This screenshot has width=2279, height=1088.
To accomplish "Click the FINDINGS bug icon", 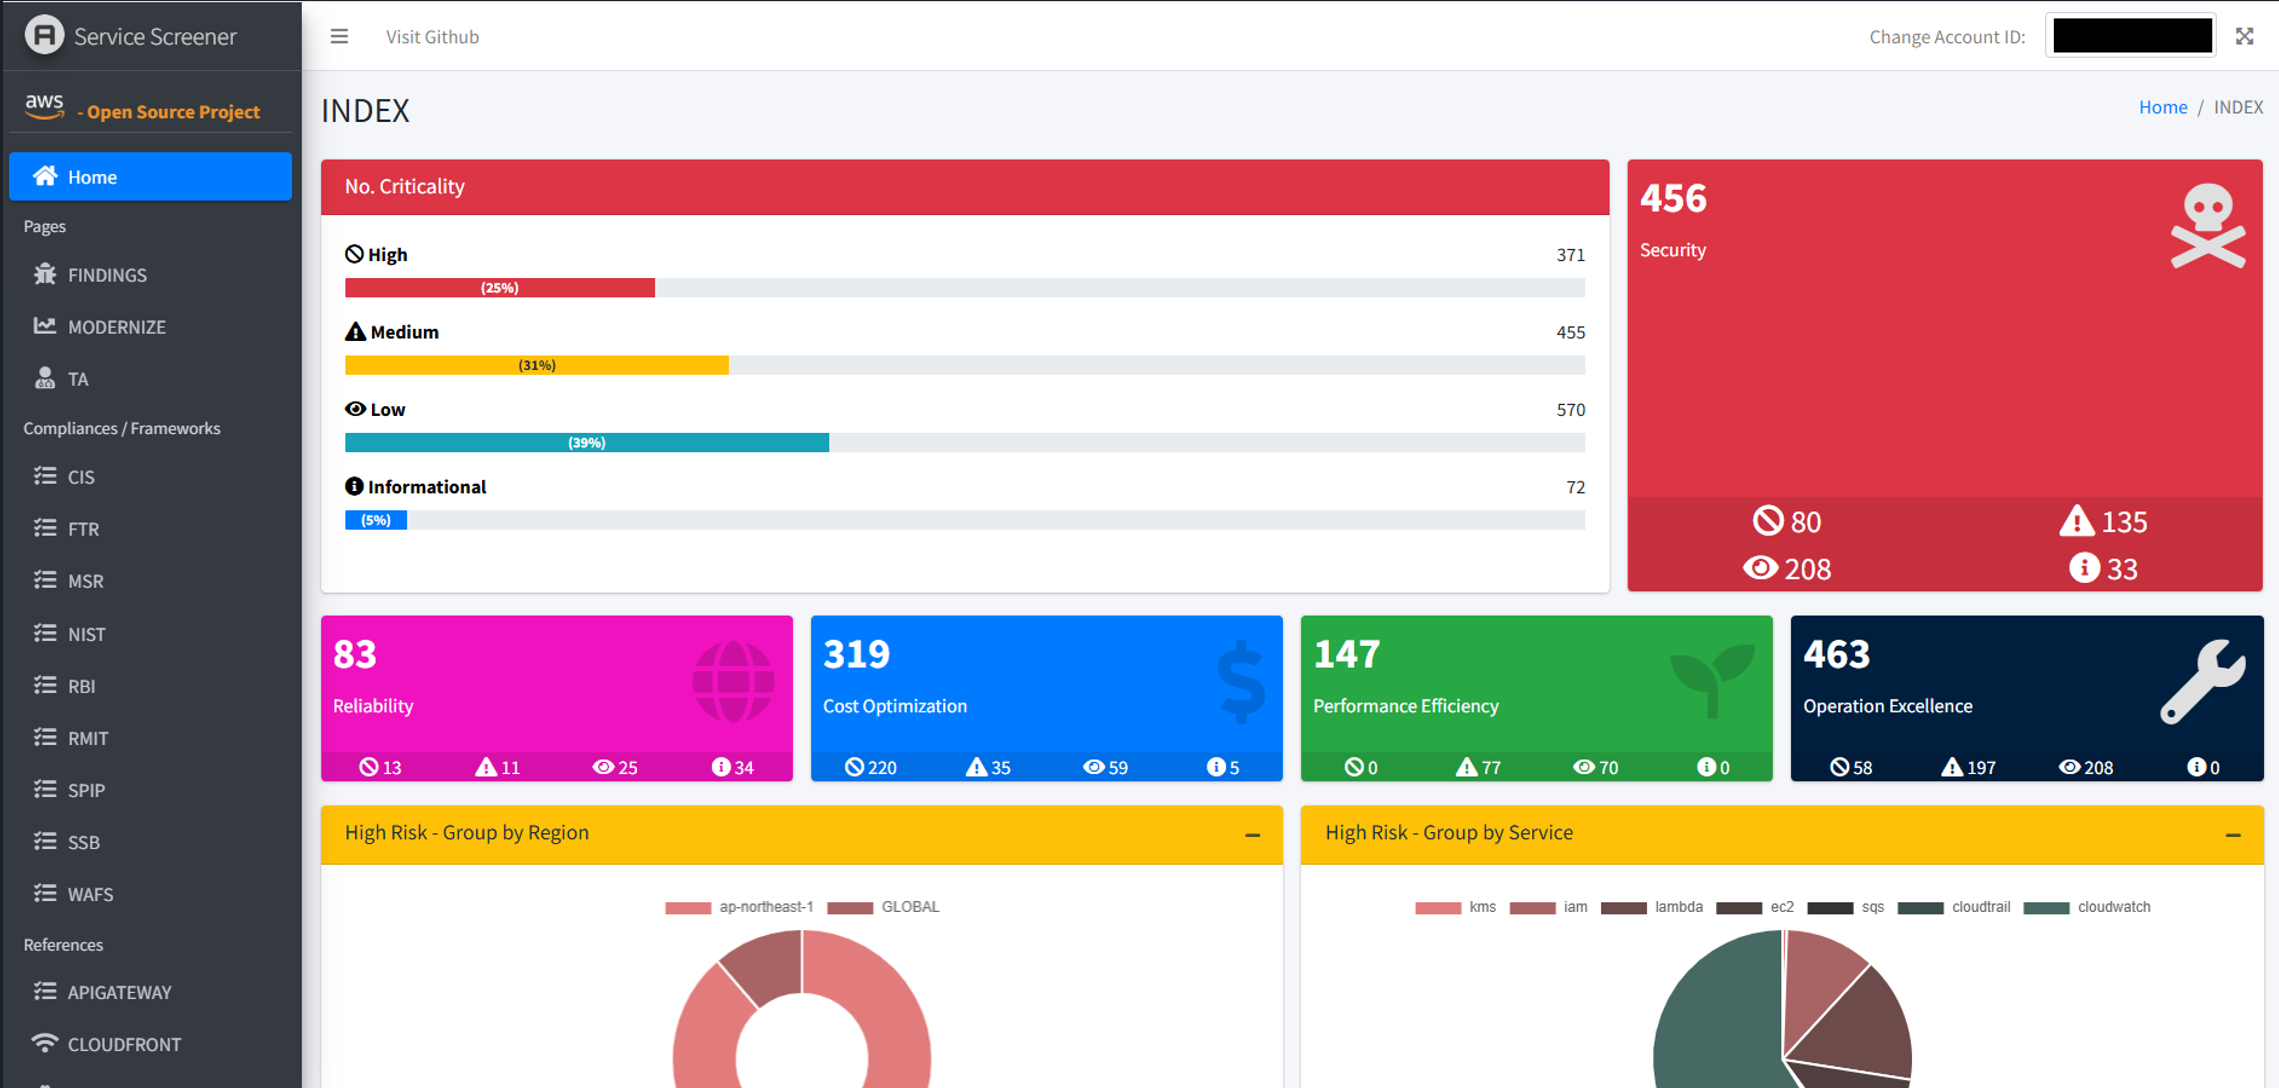I will [x=45, y=274].
